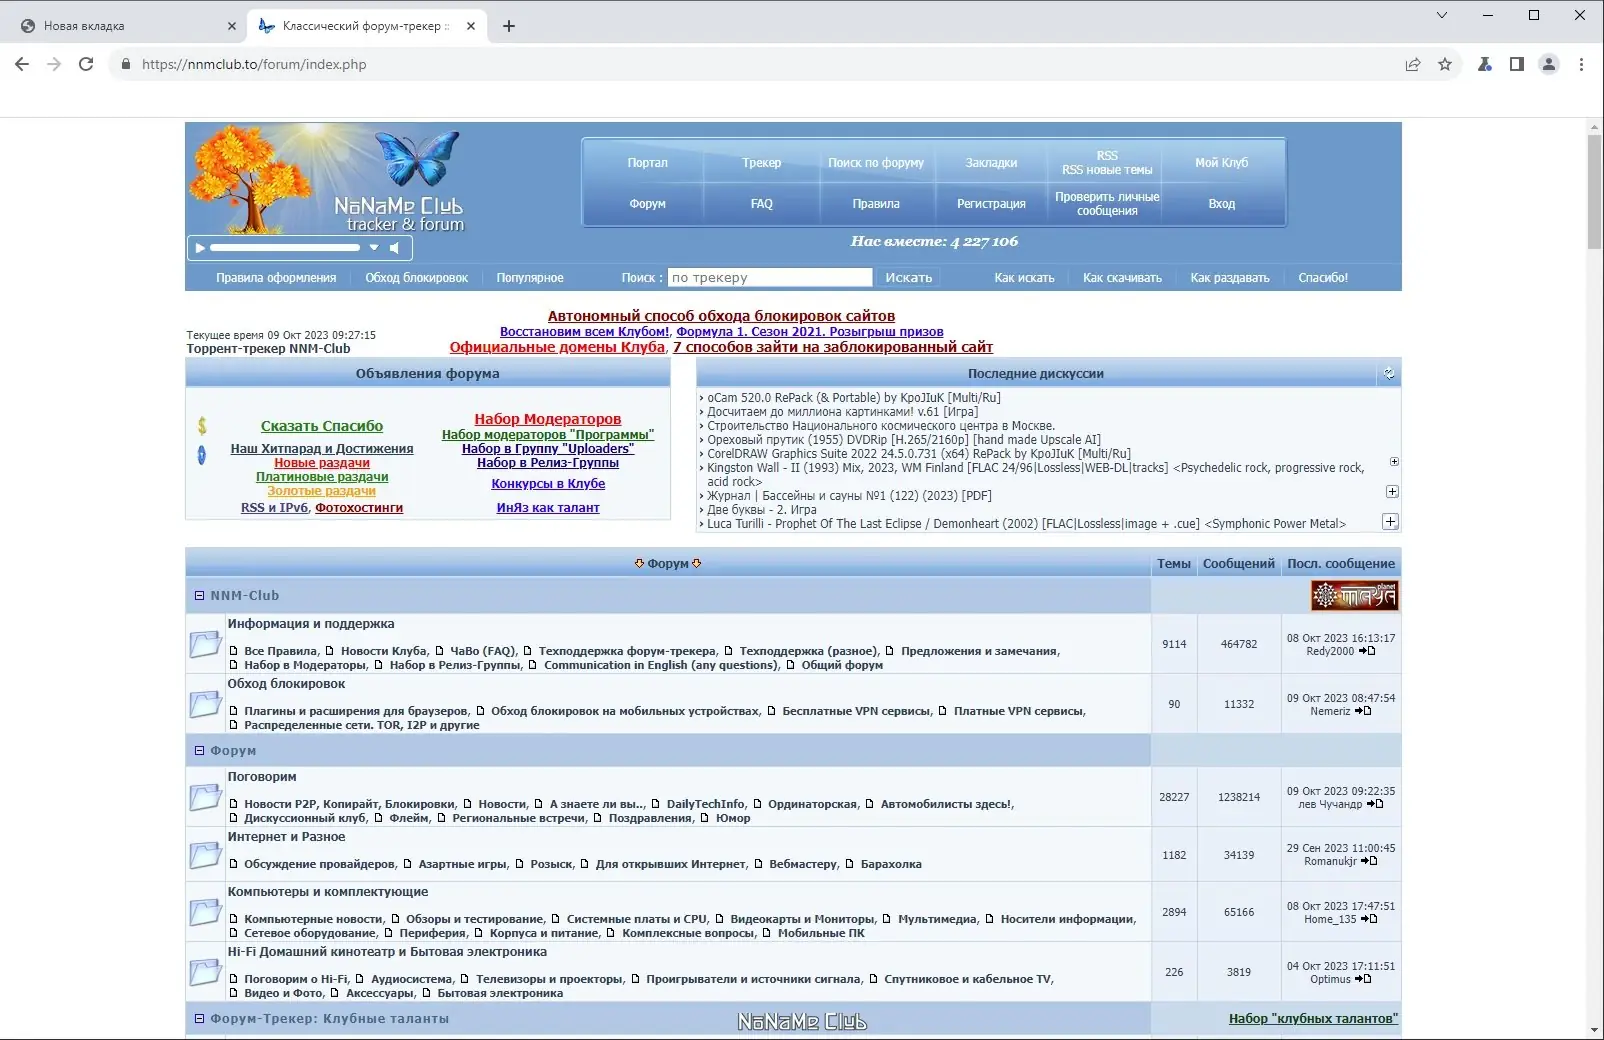Reload the page
Image resolution: width=1604 pixels, height=1040 pixels.
pyautogui.click(x=86, y=64)
